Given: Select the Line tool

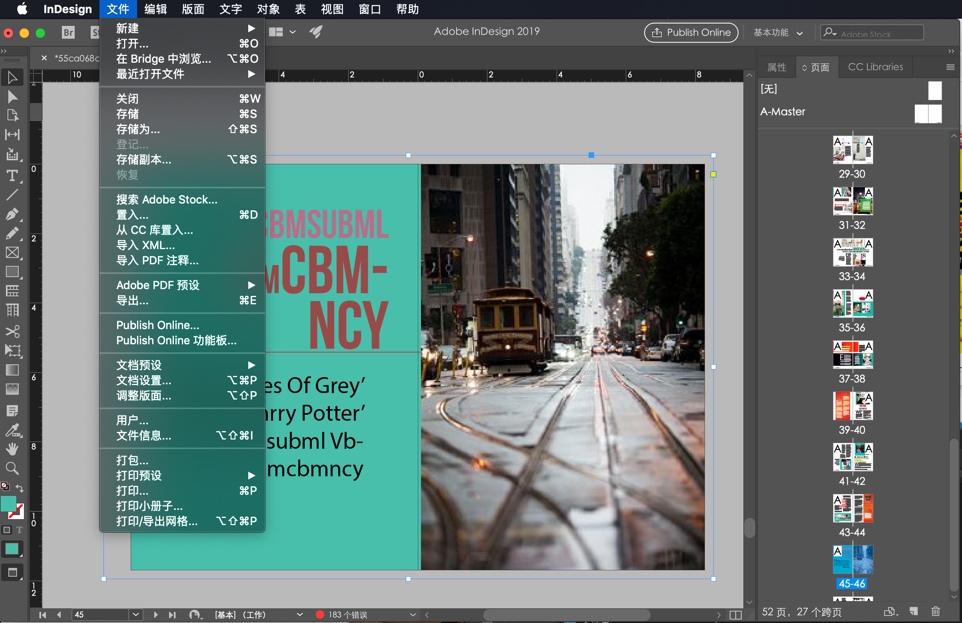Looking at the screenshot, I should [12, 195].
